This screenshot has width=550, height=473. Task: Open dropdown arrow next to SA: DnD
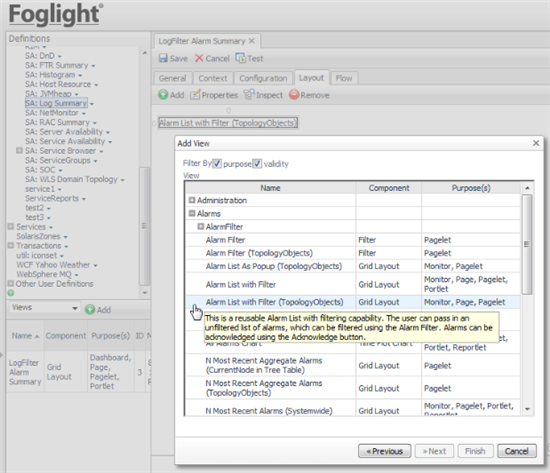tap(60, 56)
